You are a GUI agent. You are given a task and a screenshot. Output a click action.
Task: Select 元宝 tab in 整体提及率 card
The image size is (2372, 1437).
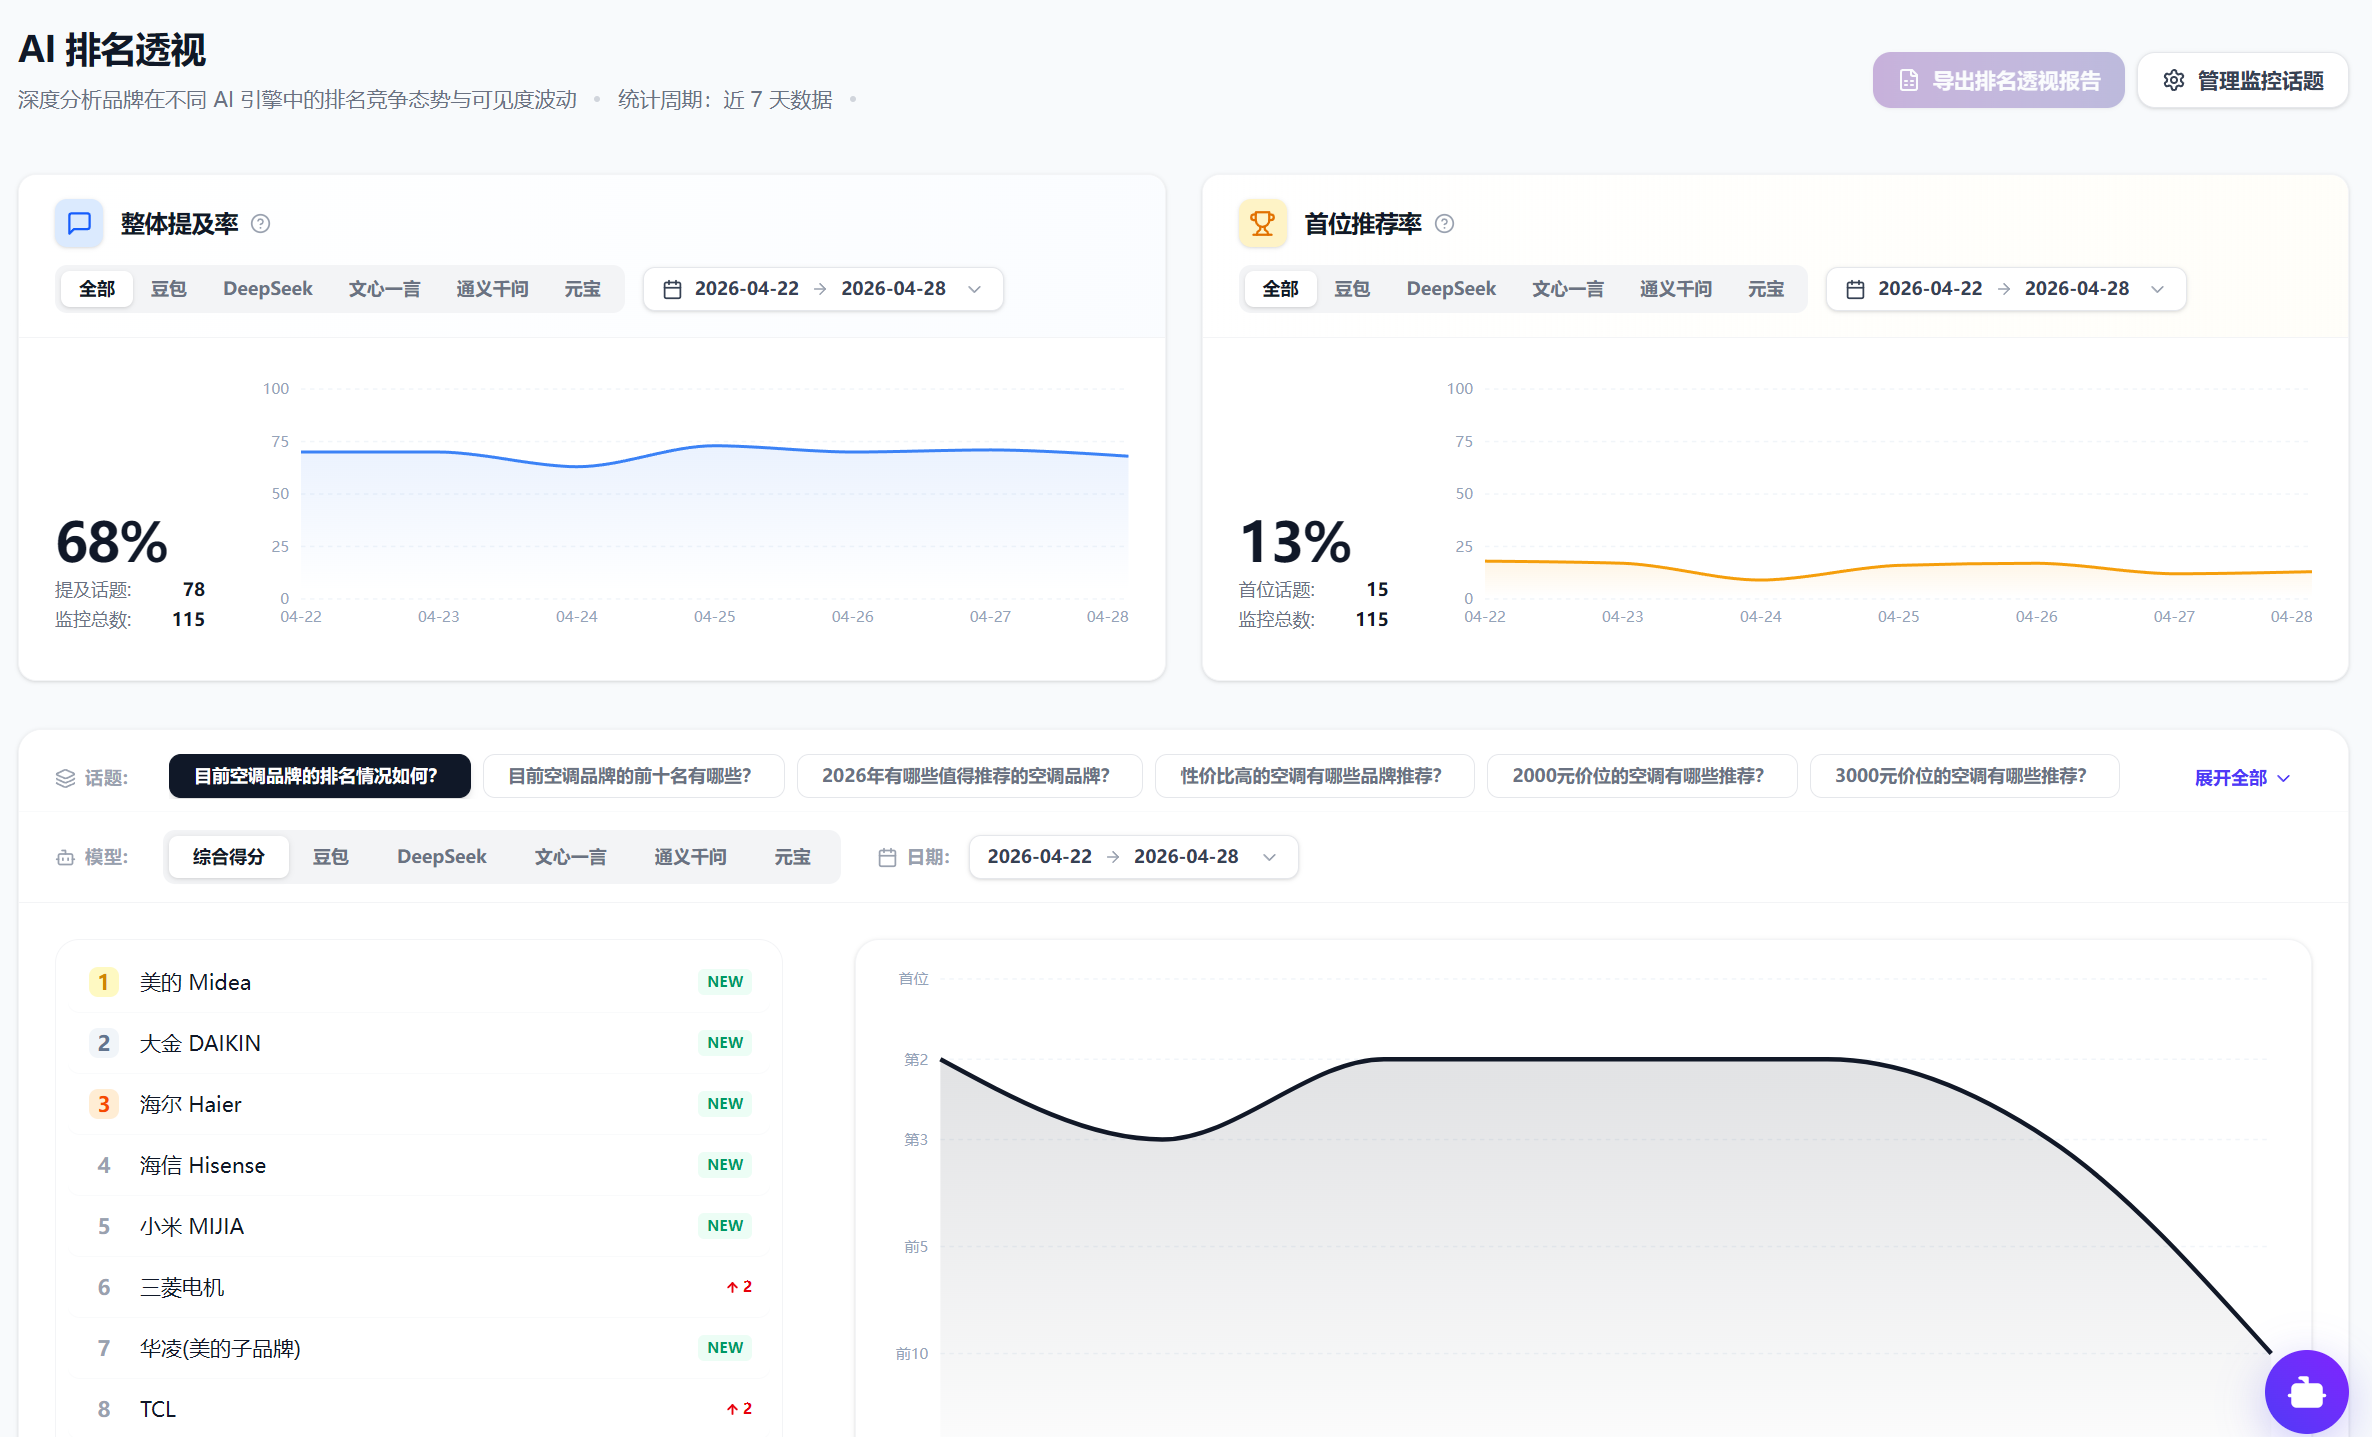[x=582, y=289]
